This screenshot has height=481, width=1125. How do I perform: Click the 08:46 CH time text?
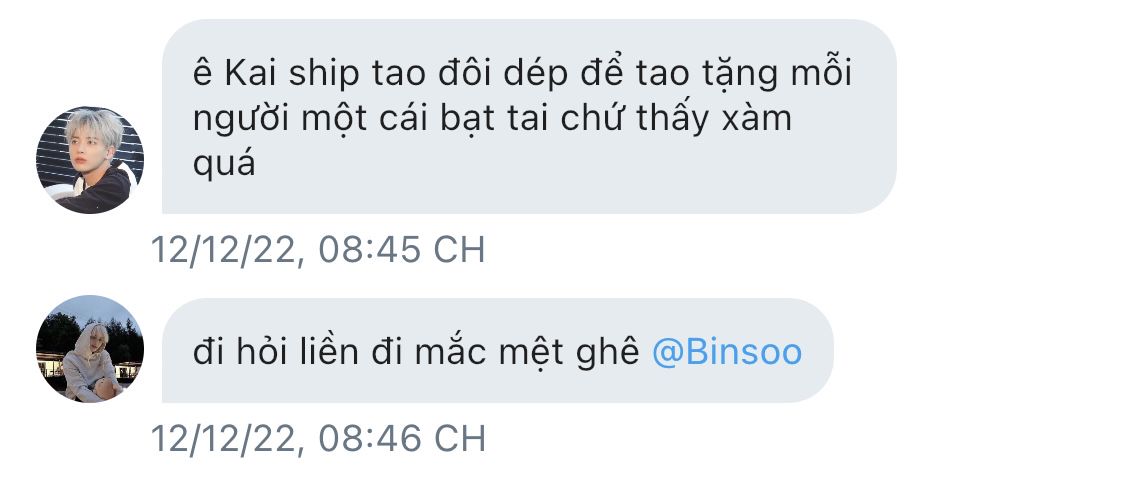coord(402,439)
